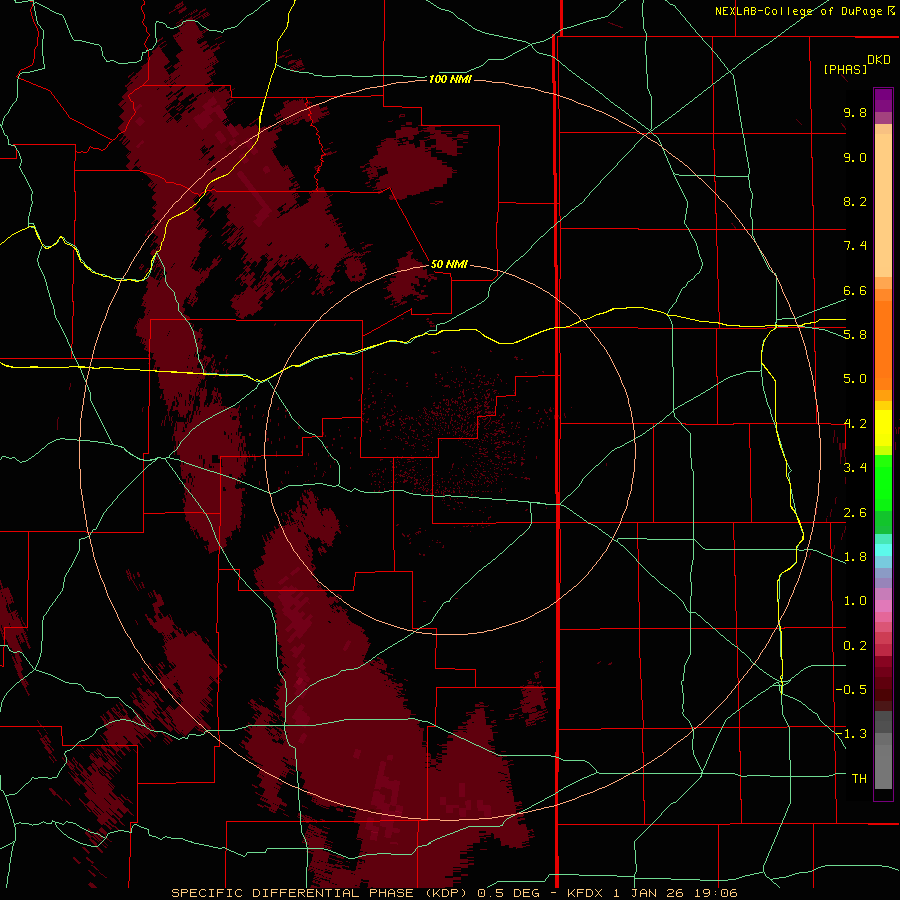This screenshot has width=900, height=900.
Task: Pick the cyan color bar segment
Action: (x=883, y=550)
